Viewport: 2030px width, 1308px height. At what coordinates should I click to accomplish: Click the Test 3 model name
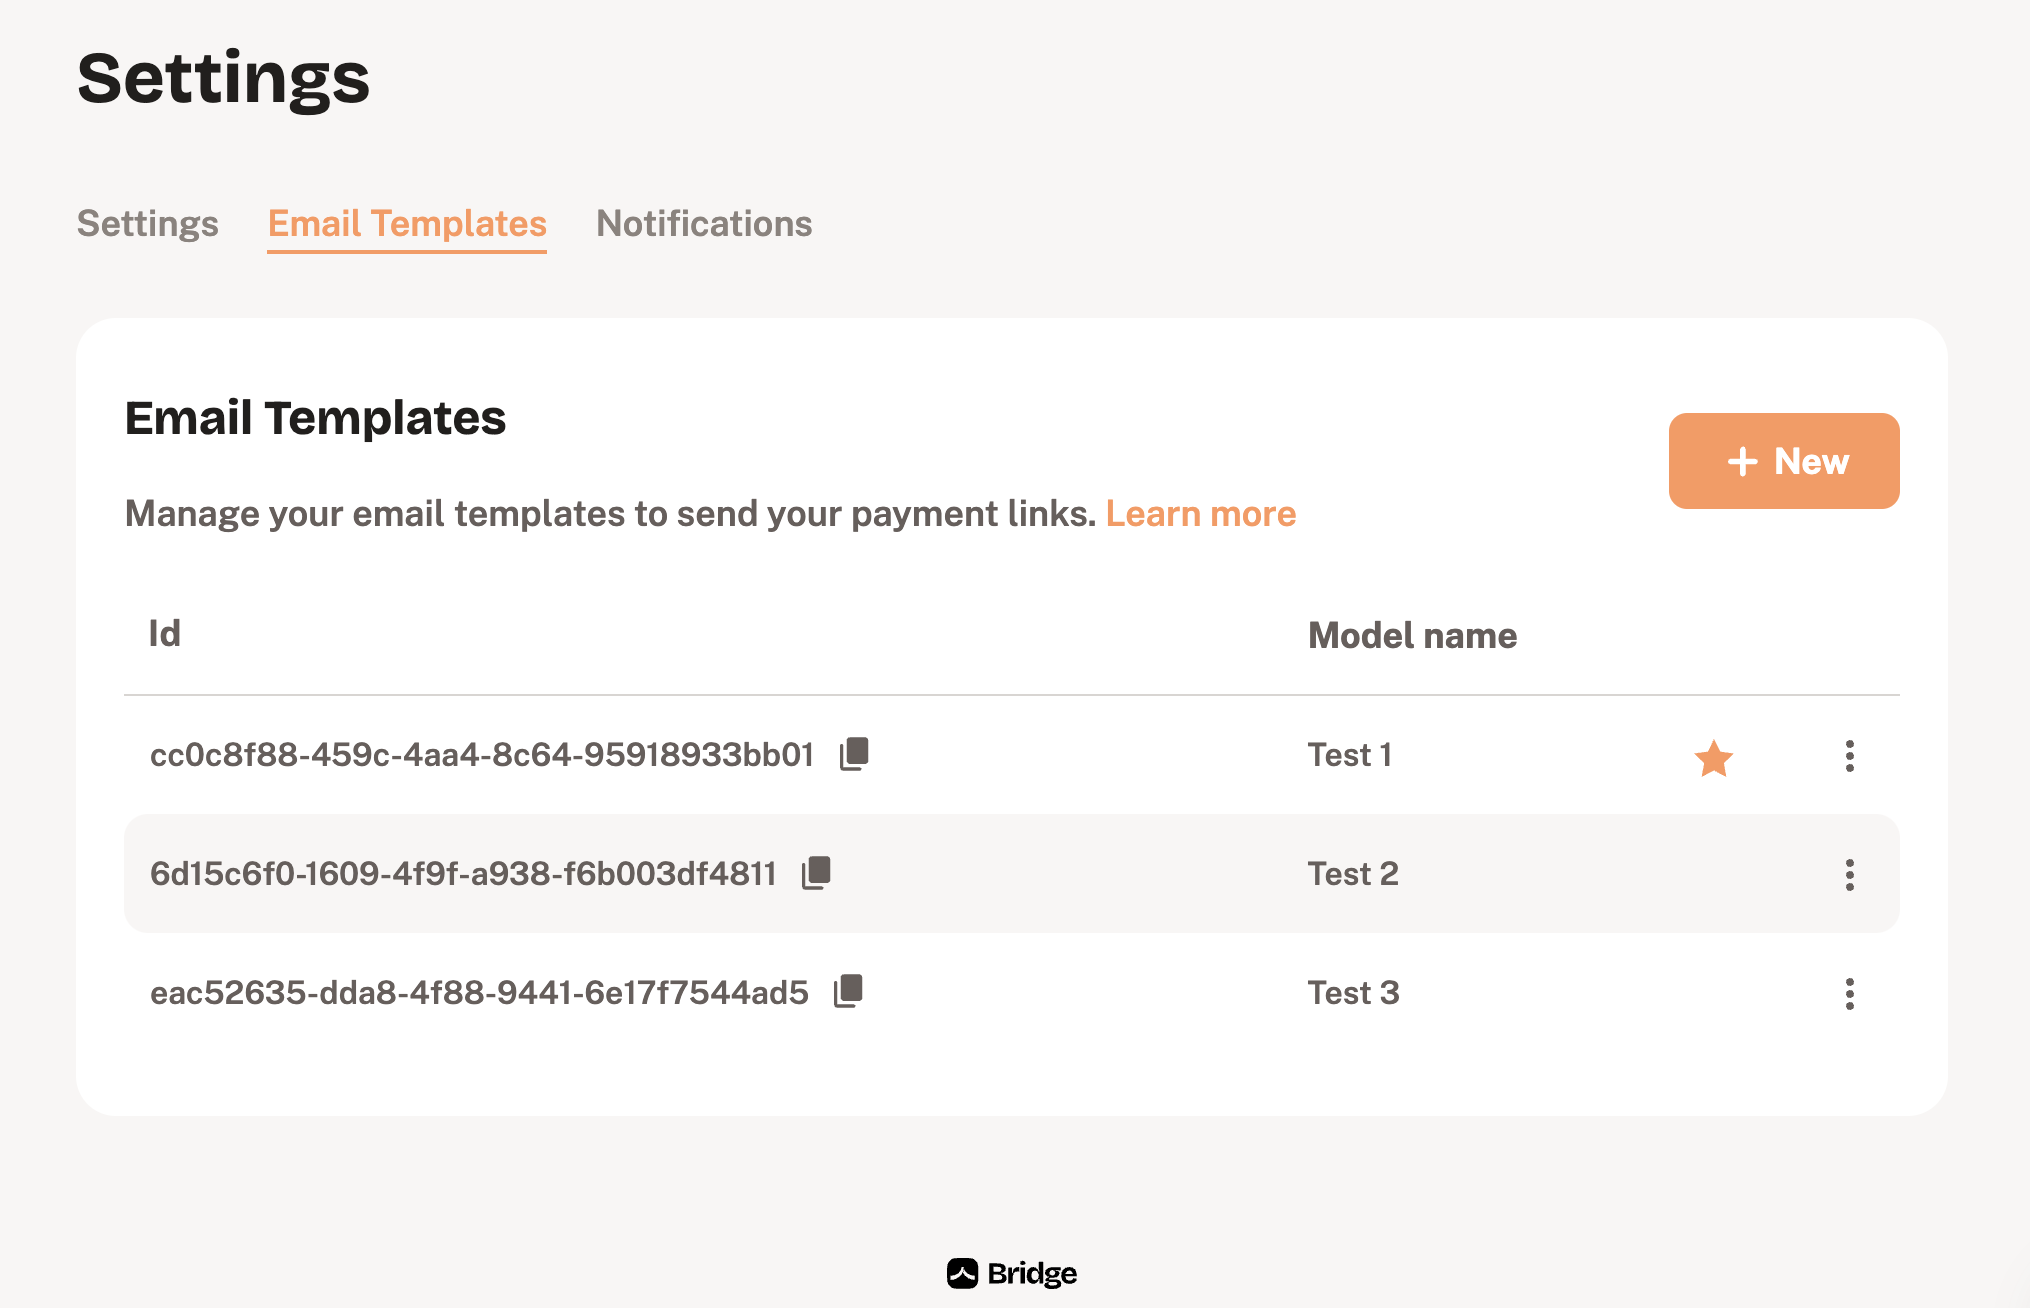(x=1353, y=993)
